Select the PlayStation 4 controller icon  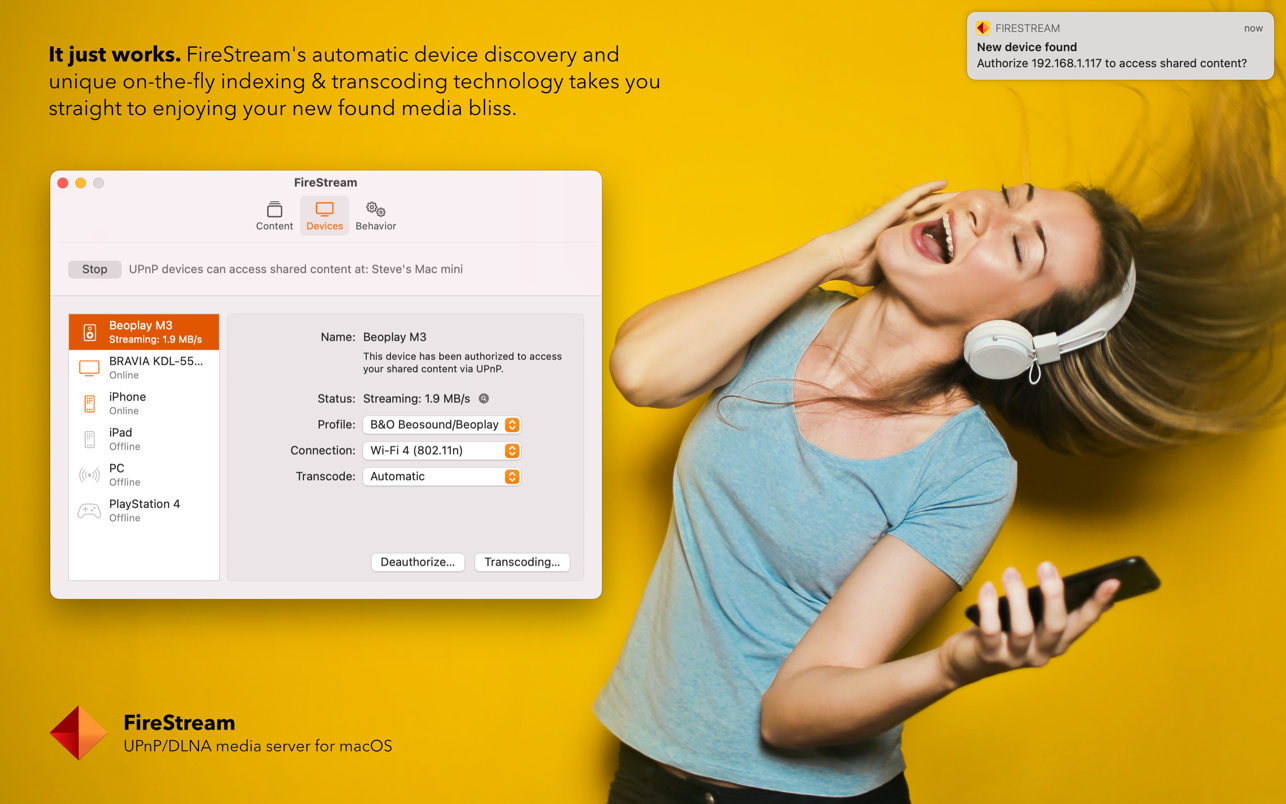[89, 511]
